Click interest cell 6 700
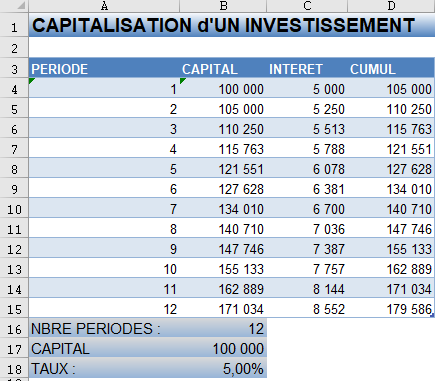435x381 pixels. (x=307, y=209)
